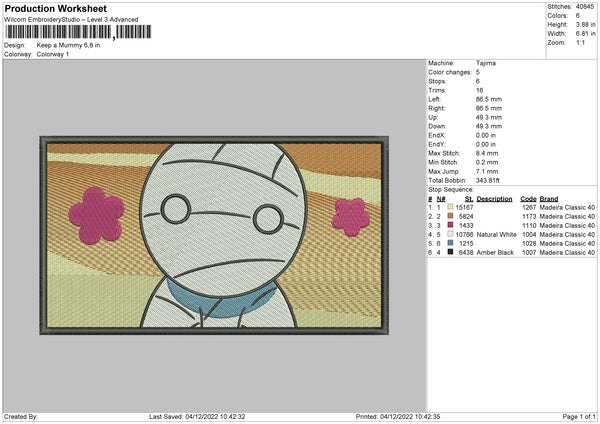This screenshot has height=424, width=600.
Task: Click the 'EndX:' label
Action: click(x=437, y=135)
